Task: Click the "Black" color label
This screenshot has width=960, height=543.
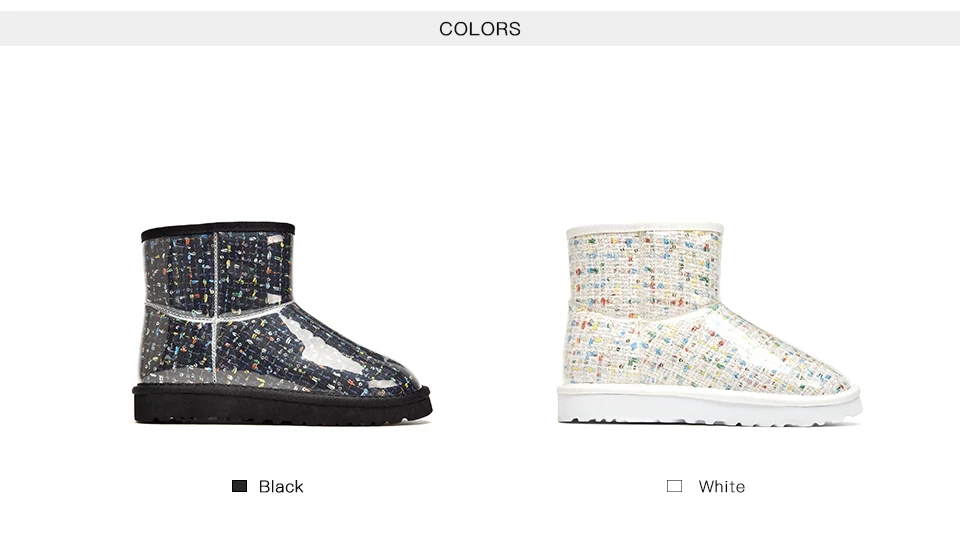Action: 281,486
